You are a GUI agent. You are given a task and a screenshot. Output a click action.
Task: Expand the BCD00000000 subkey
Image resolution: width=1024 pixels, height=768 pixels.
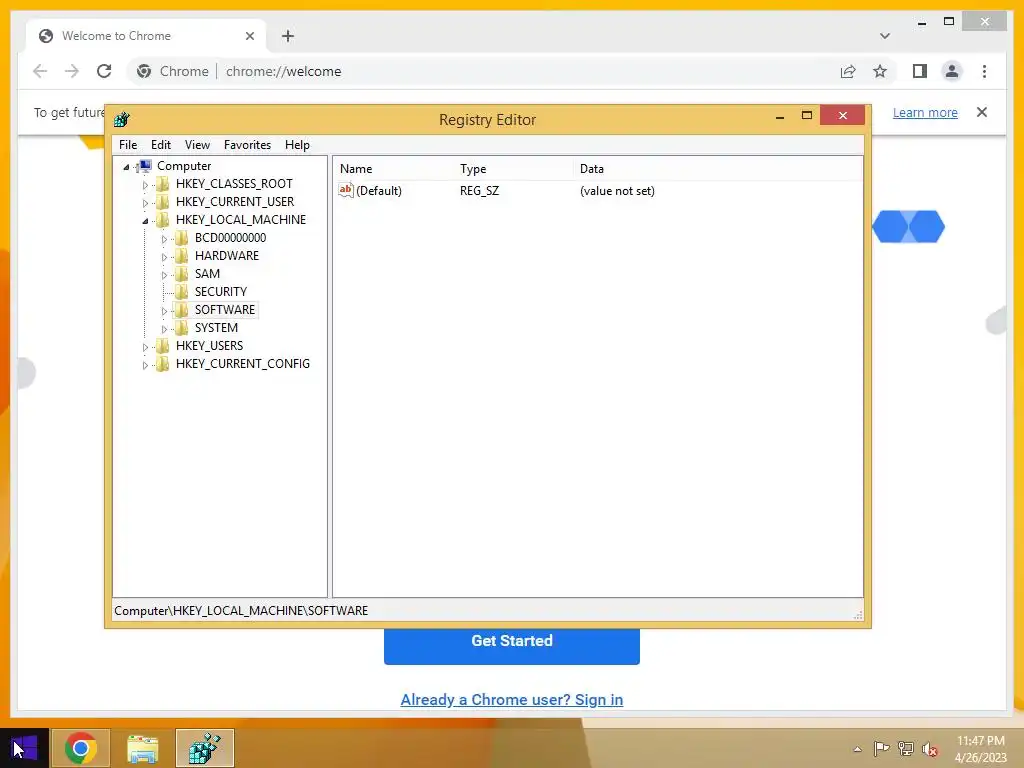[164, 239]
